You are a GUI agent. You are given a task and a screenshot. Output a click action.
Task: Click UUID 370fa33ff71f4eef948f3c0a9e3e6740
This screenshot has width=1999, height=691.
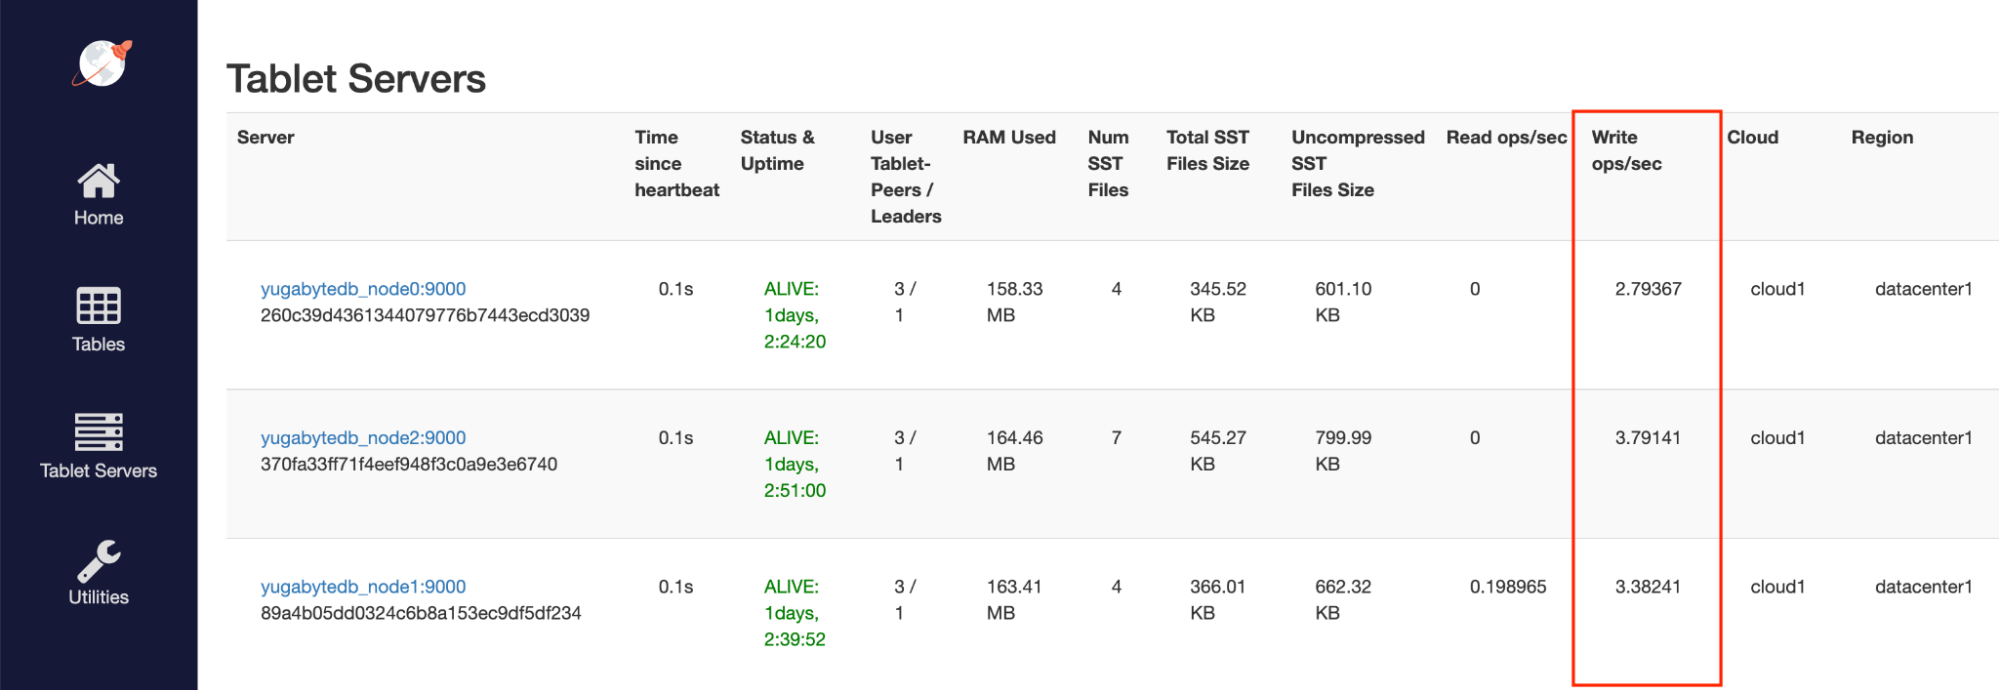[409, 465]
